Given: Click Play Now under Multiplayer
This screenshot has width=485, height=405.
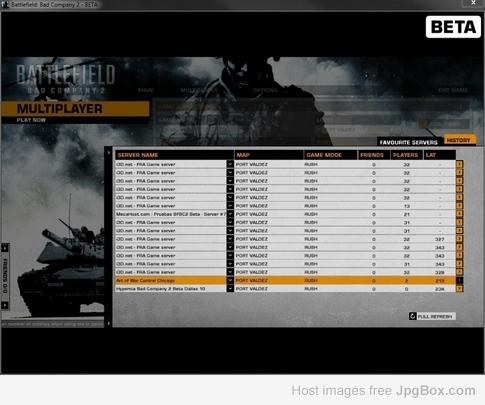Looking at the screenshot, I should [x=31, y=120].
